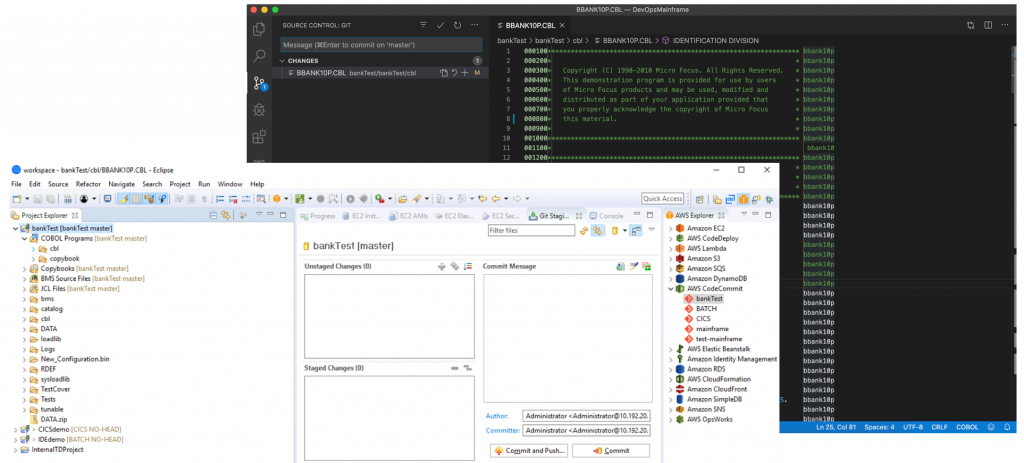Toggle Link with Editor in Project Explorer
The height and width of the screenshot is (463, 1024).
[x=227, y=215]
